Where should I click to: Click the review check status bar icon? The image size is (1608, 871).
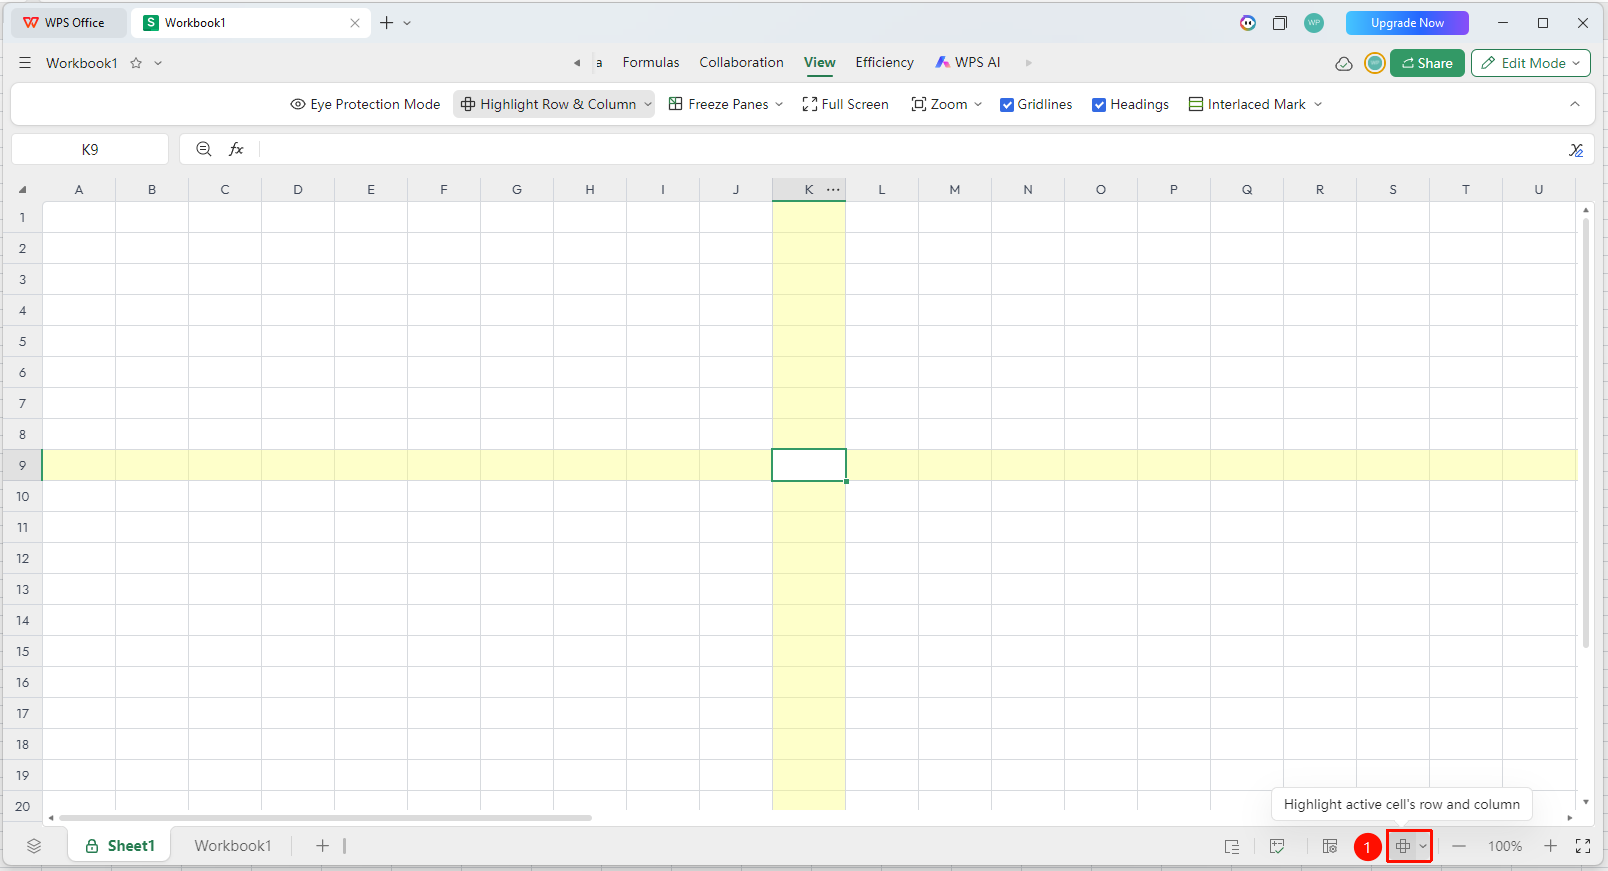(1277, 846)
